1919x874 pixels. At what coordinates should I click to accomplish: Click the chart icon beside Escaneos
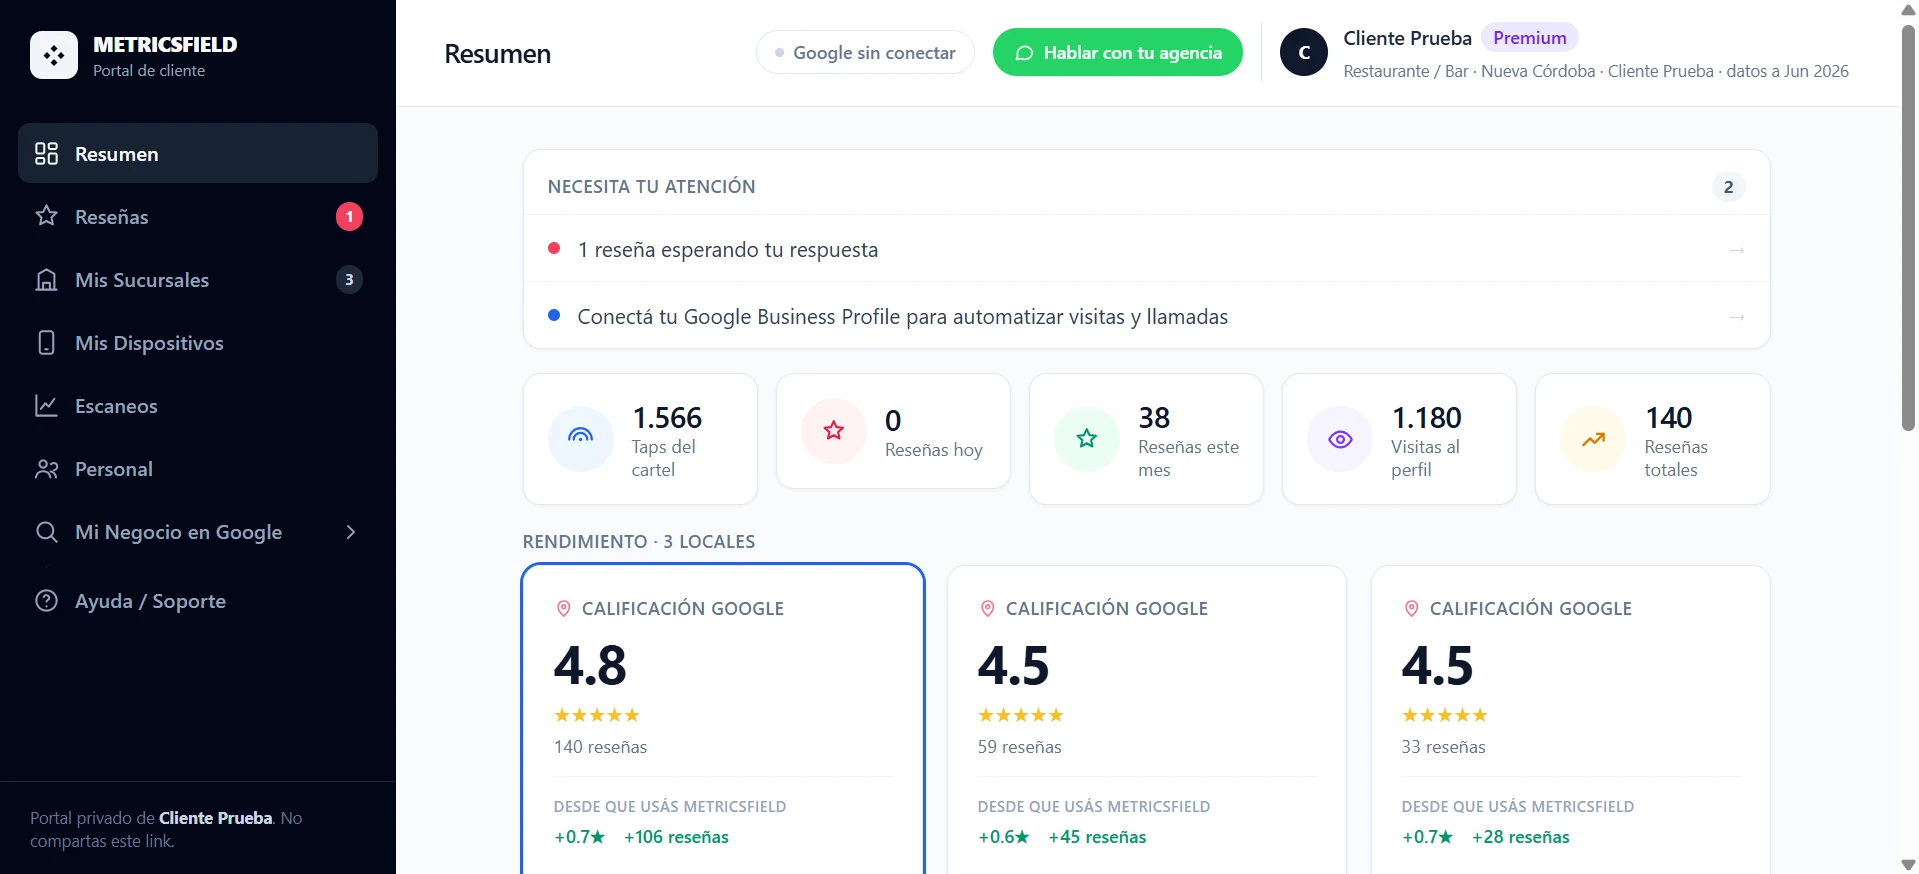[x=46, y=406]
